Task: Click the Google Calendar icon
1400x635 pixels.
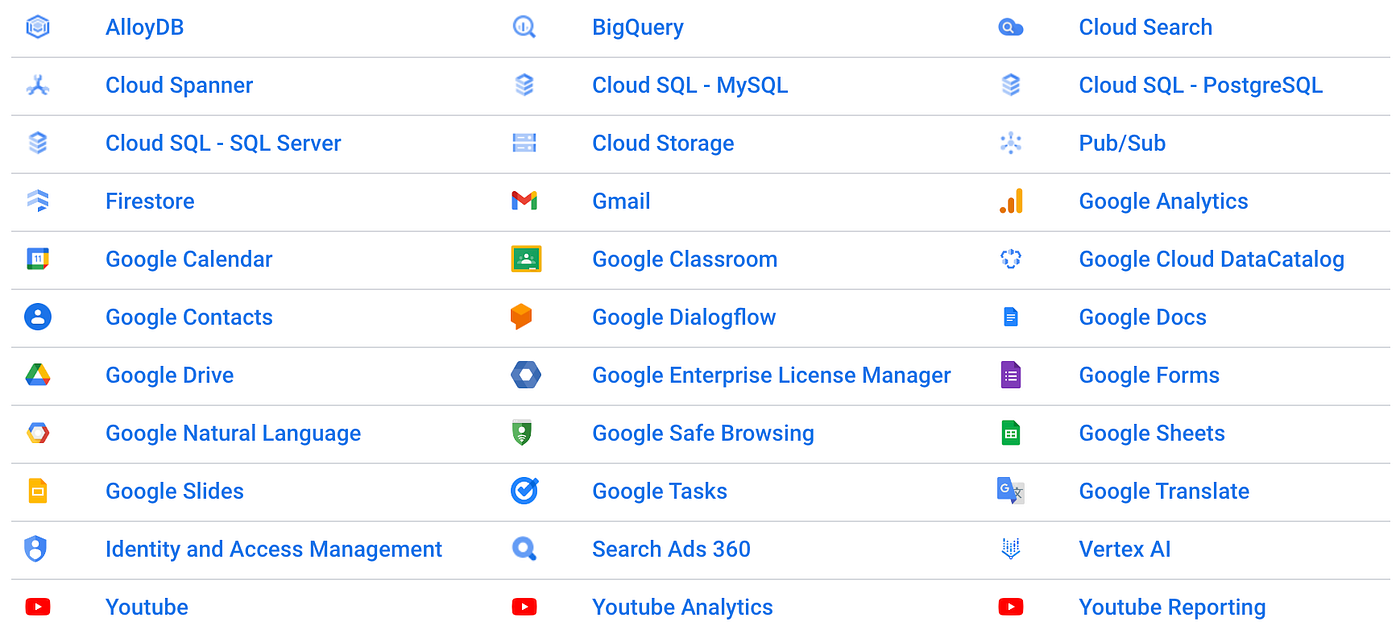Action: [38, 259]
